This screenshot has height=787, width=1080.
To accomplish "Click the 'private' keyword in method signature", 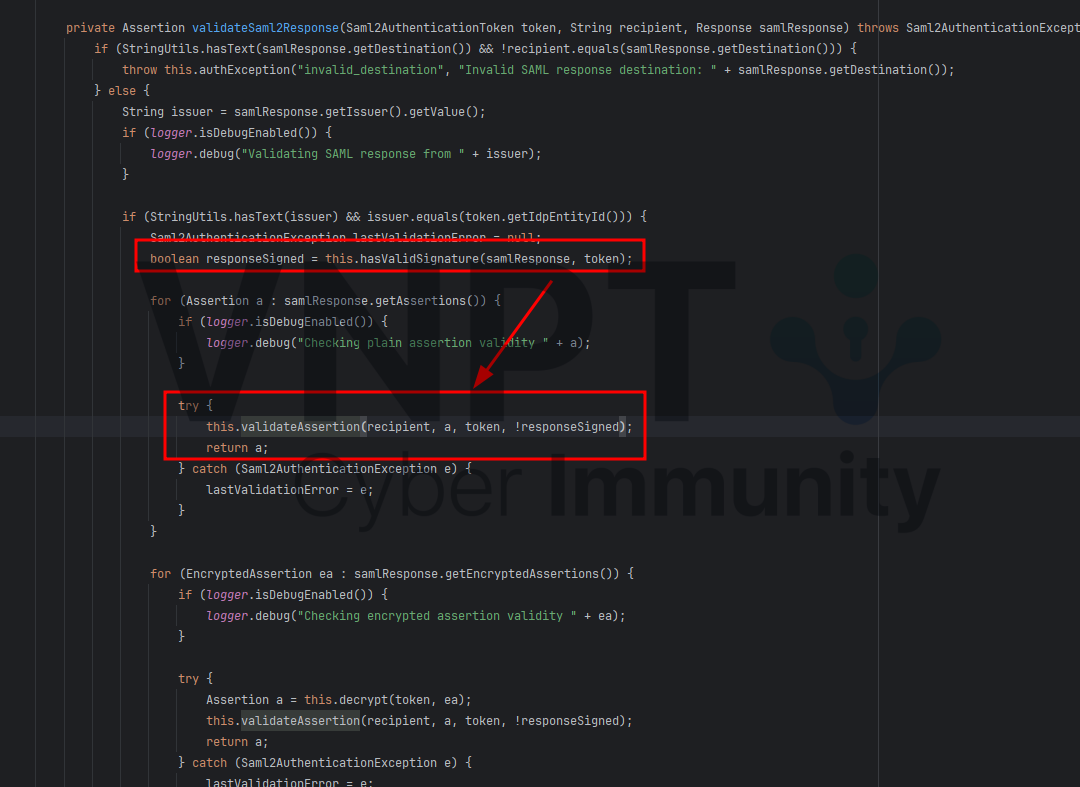I will click(x=90, y=28).
